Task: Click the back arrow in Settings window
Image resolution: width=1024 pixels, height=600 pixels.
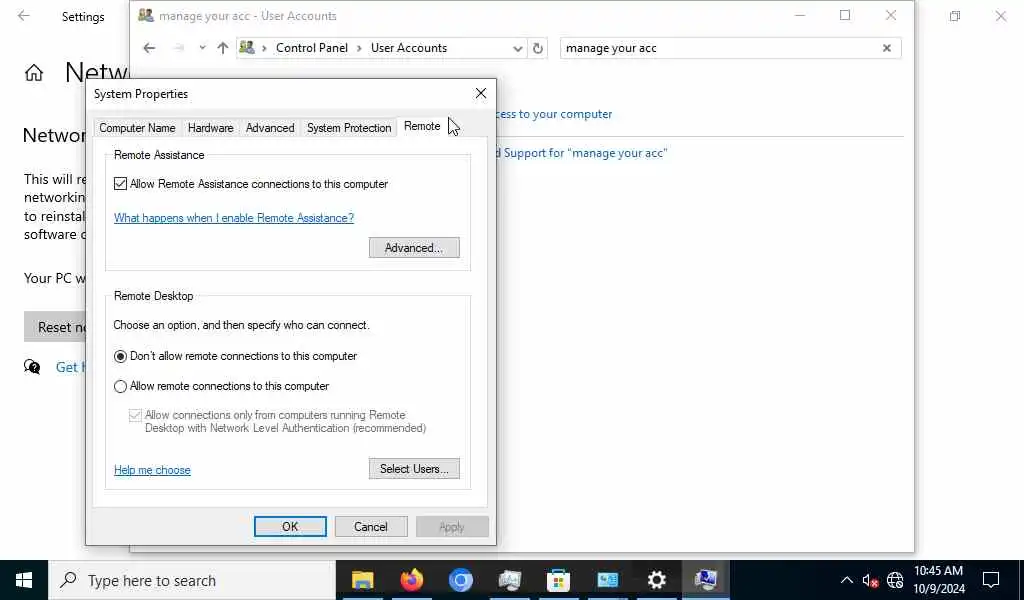Action: (x=24, y=16)
